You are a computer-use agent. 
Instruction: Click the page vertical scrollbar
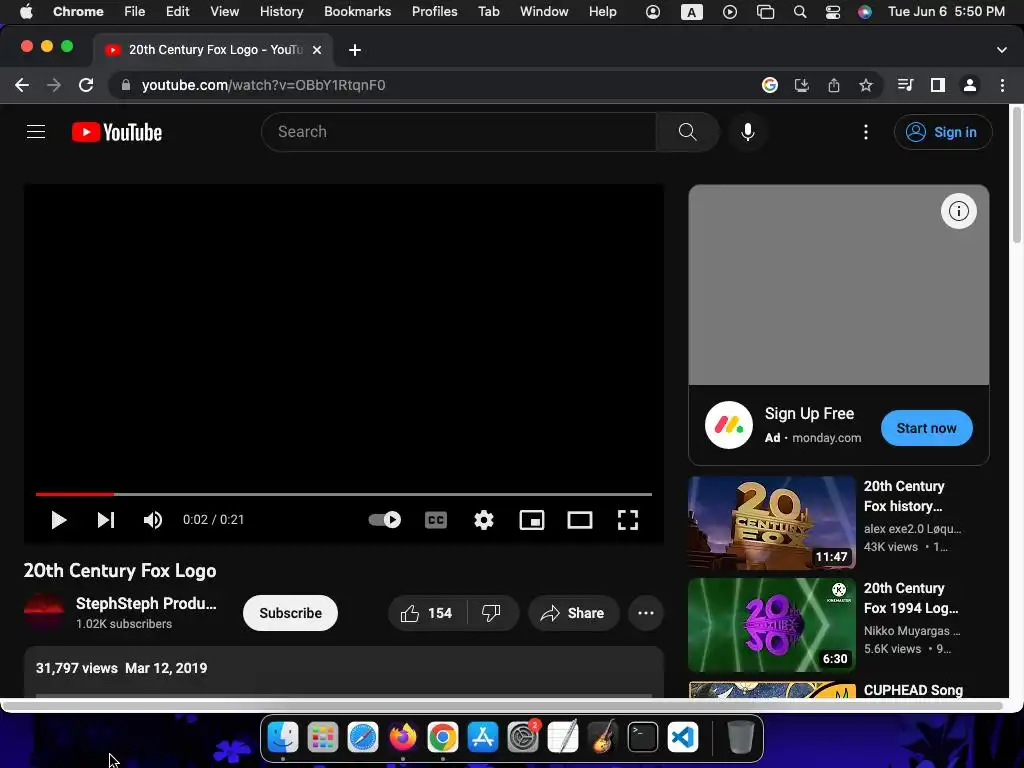pyautogui.click(x=1016, y=176)
